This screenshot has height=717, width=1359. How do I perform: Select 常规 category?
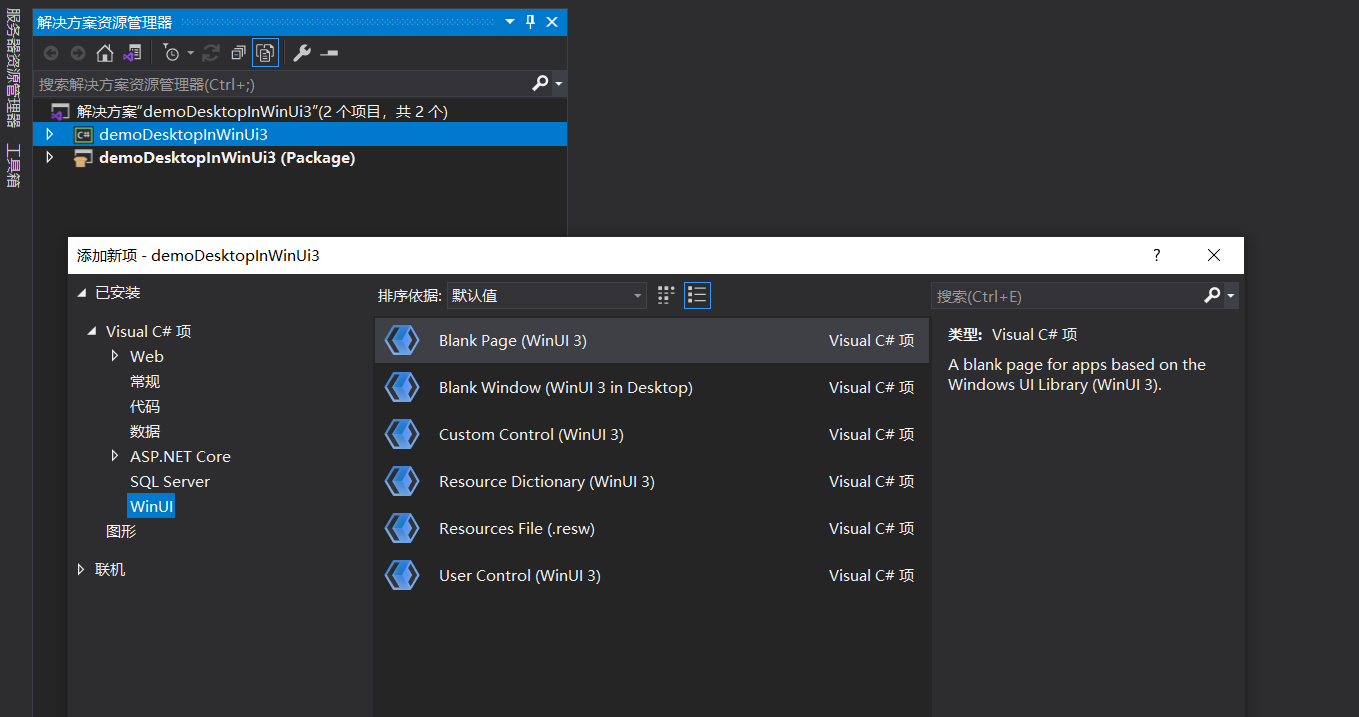coord(145,381)
